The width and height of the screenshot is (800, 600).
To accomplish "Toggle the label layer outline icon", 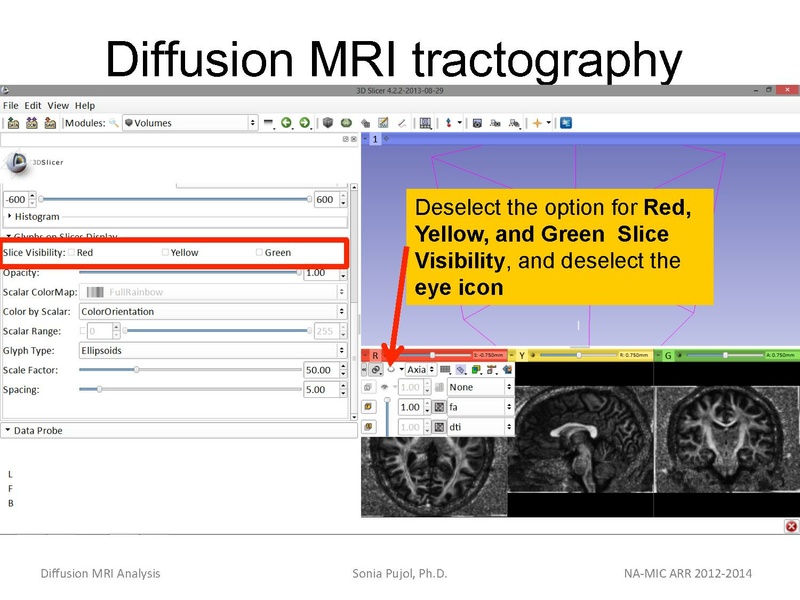I will pos(439,387).
